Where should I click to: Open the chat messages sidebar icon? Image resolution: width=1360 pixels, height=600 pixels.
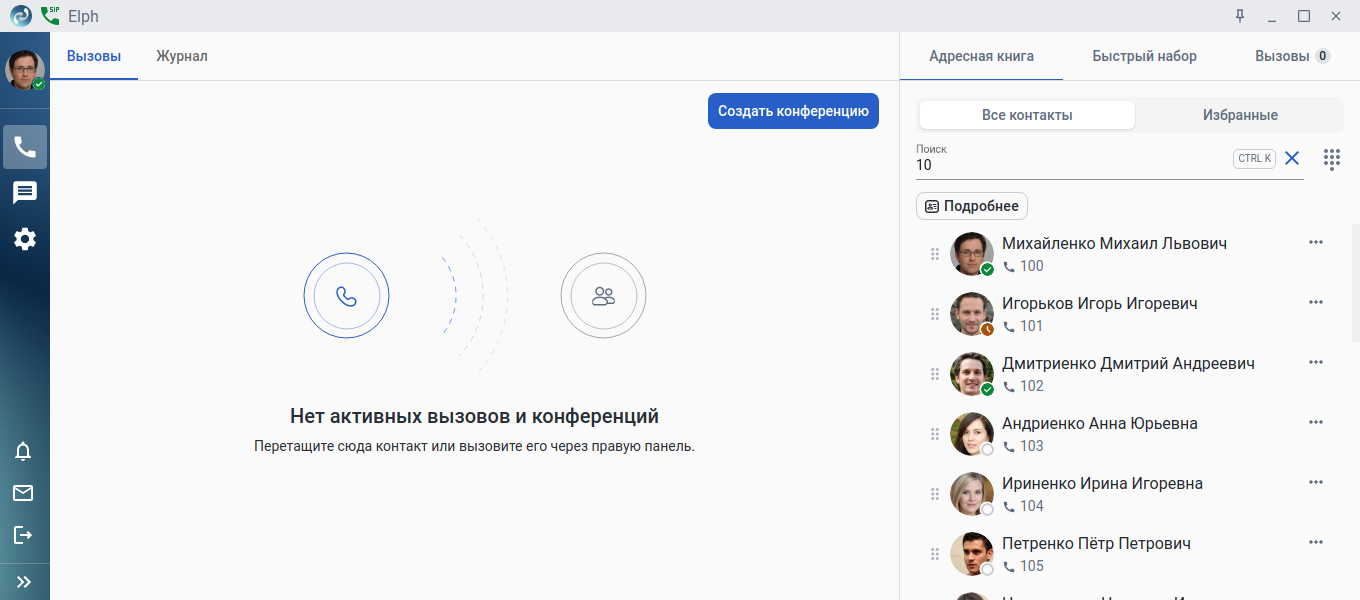coord(25,193)
